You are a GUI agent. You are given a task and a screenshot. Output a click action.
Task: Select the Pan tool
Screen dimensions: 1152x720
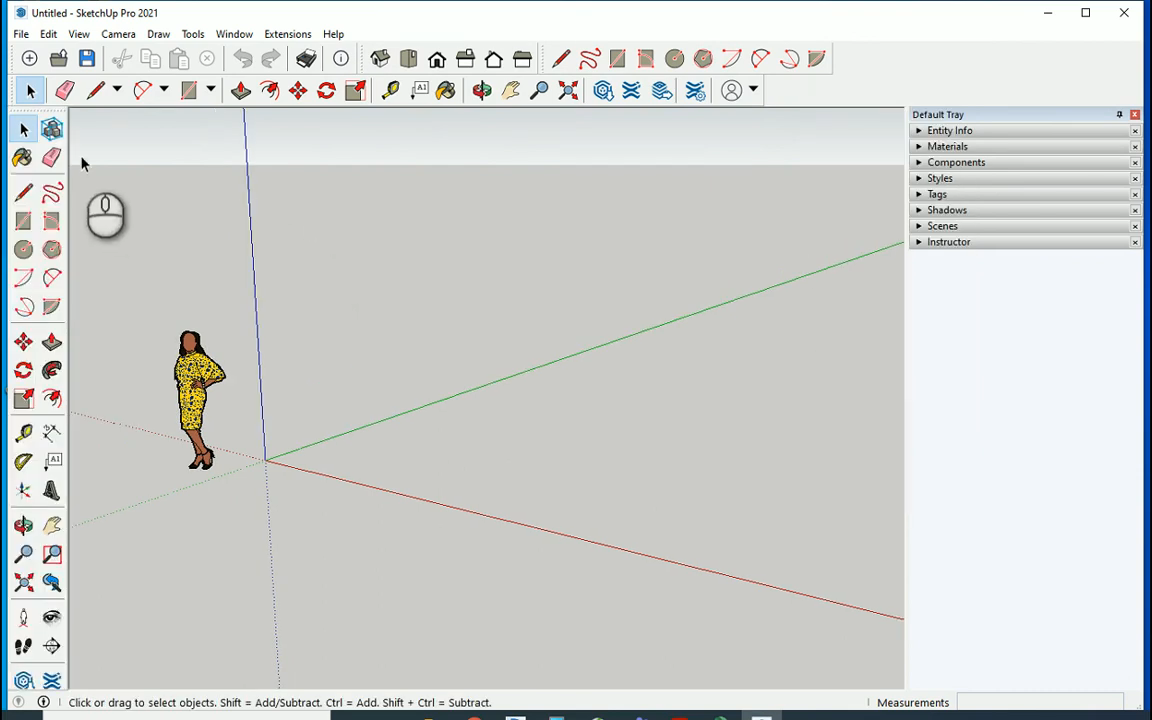[510, 90]
